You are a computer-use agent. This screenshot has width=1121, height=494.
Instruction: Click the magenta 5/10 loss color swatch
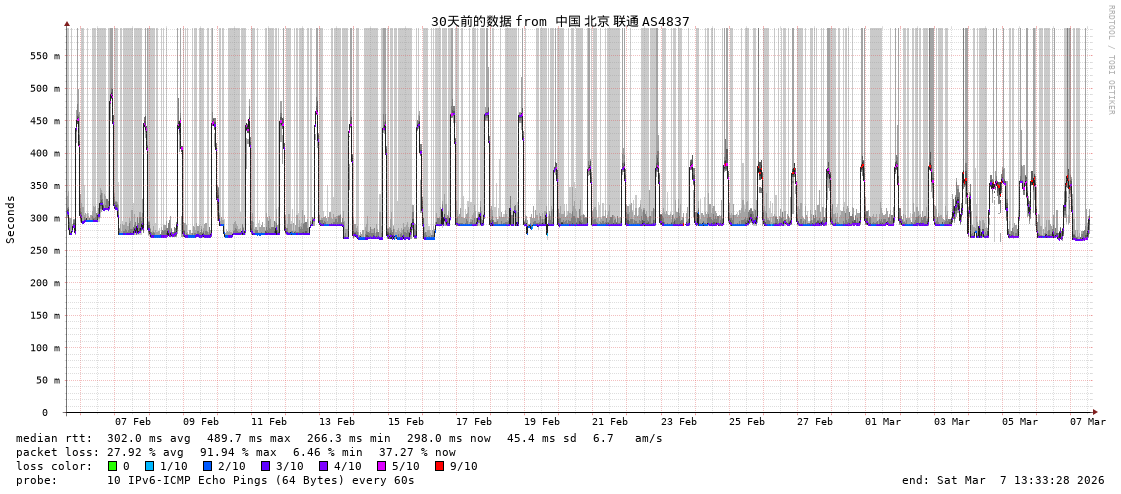pos(381,466)
